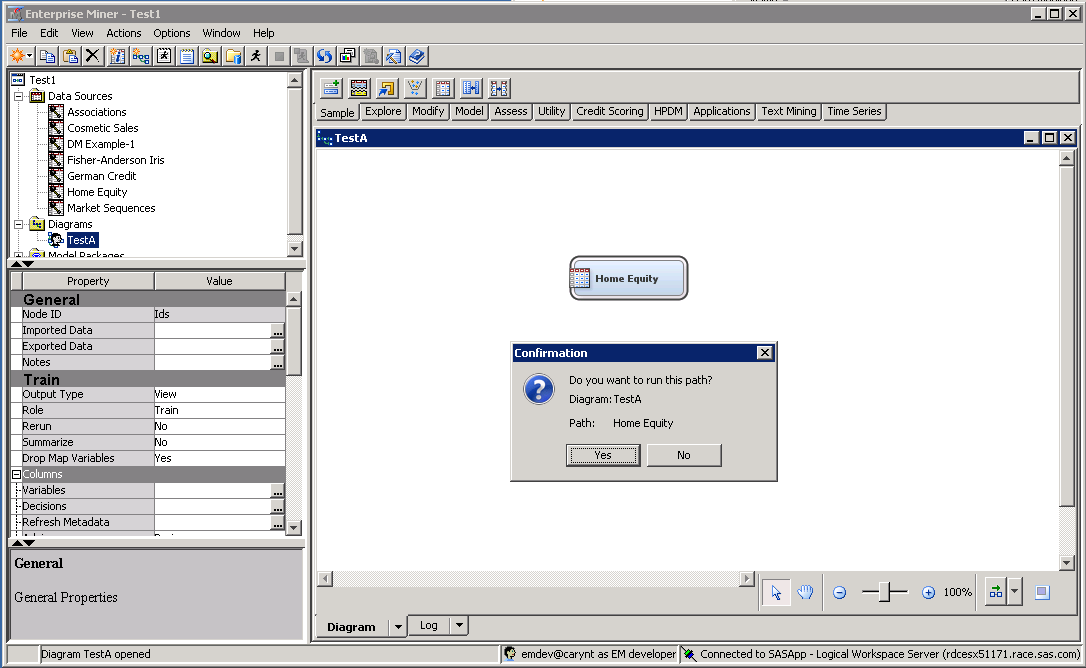
Task: Click the Home Equity node in diagram
Action: 628,279
